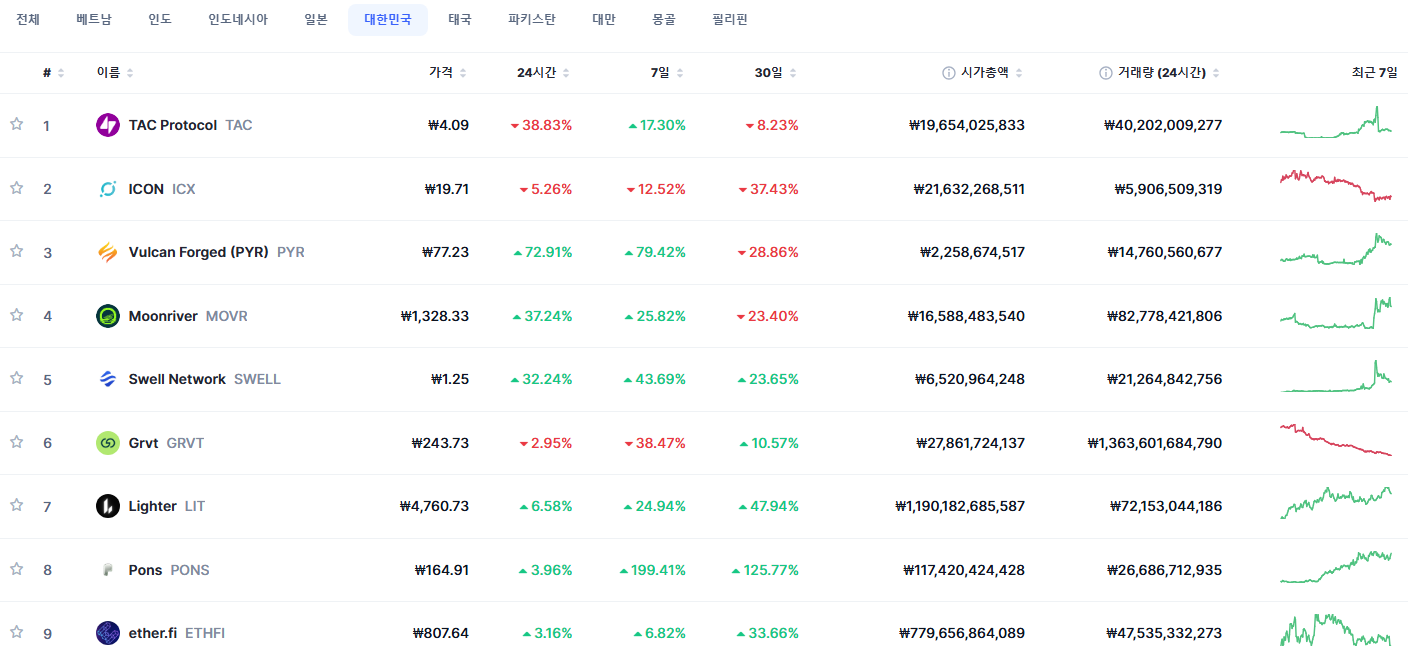Click the info icon beside 시가총액
The image size is (1408, 660).
(948, 73)
